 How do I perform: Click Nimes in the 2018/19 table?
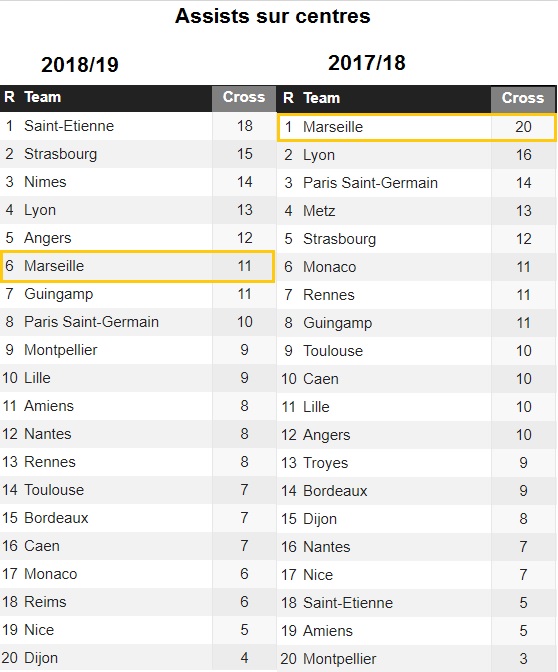click(45, 182)
